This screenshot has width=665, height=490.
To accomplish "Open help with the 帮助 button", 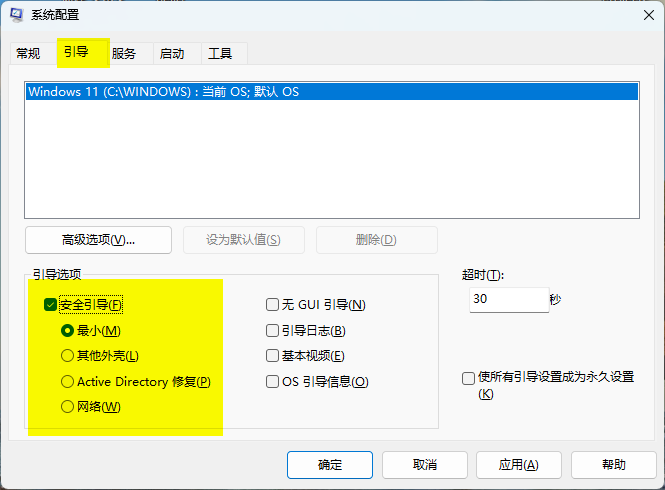I will point(614,465).
